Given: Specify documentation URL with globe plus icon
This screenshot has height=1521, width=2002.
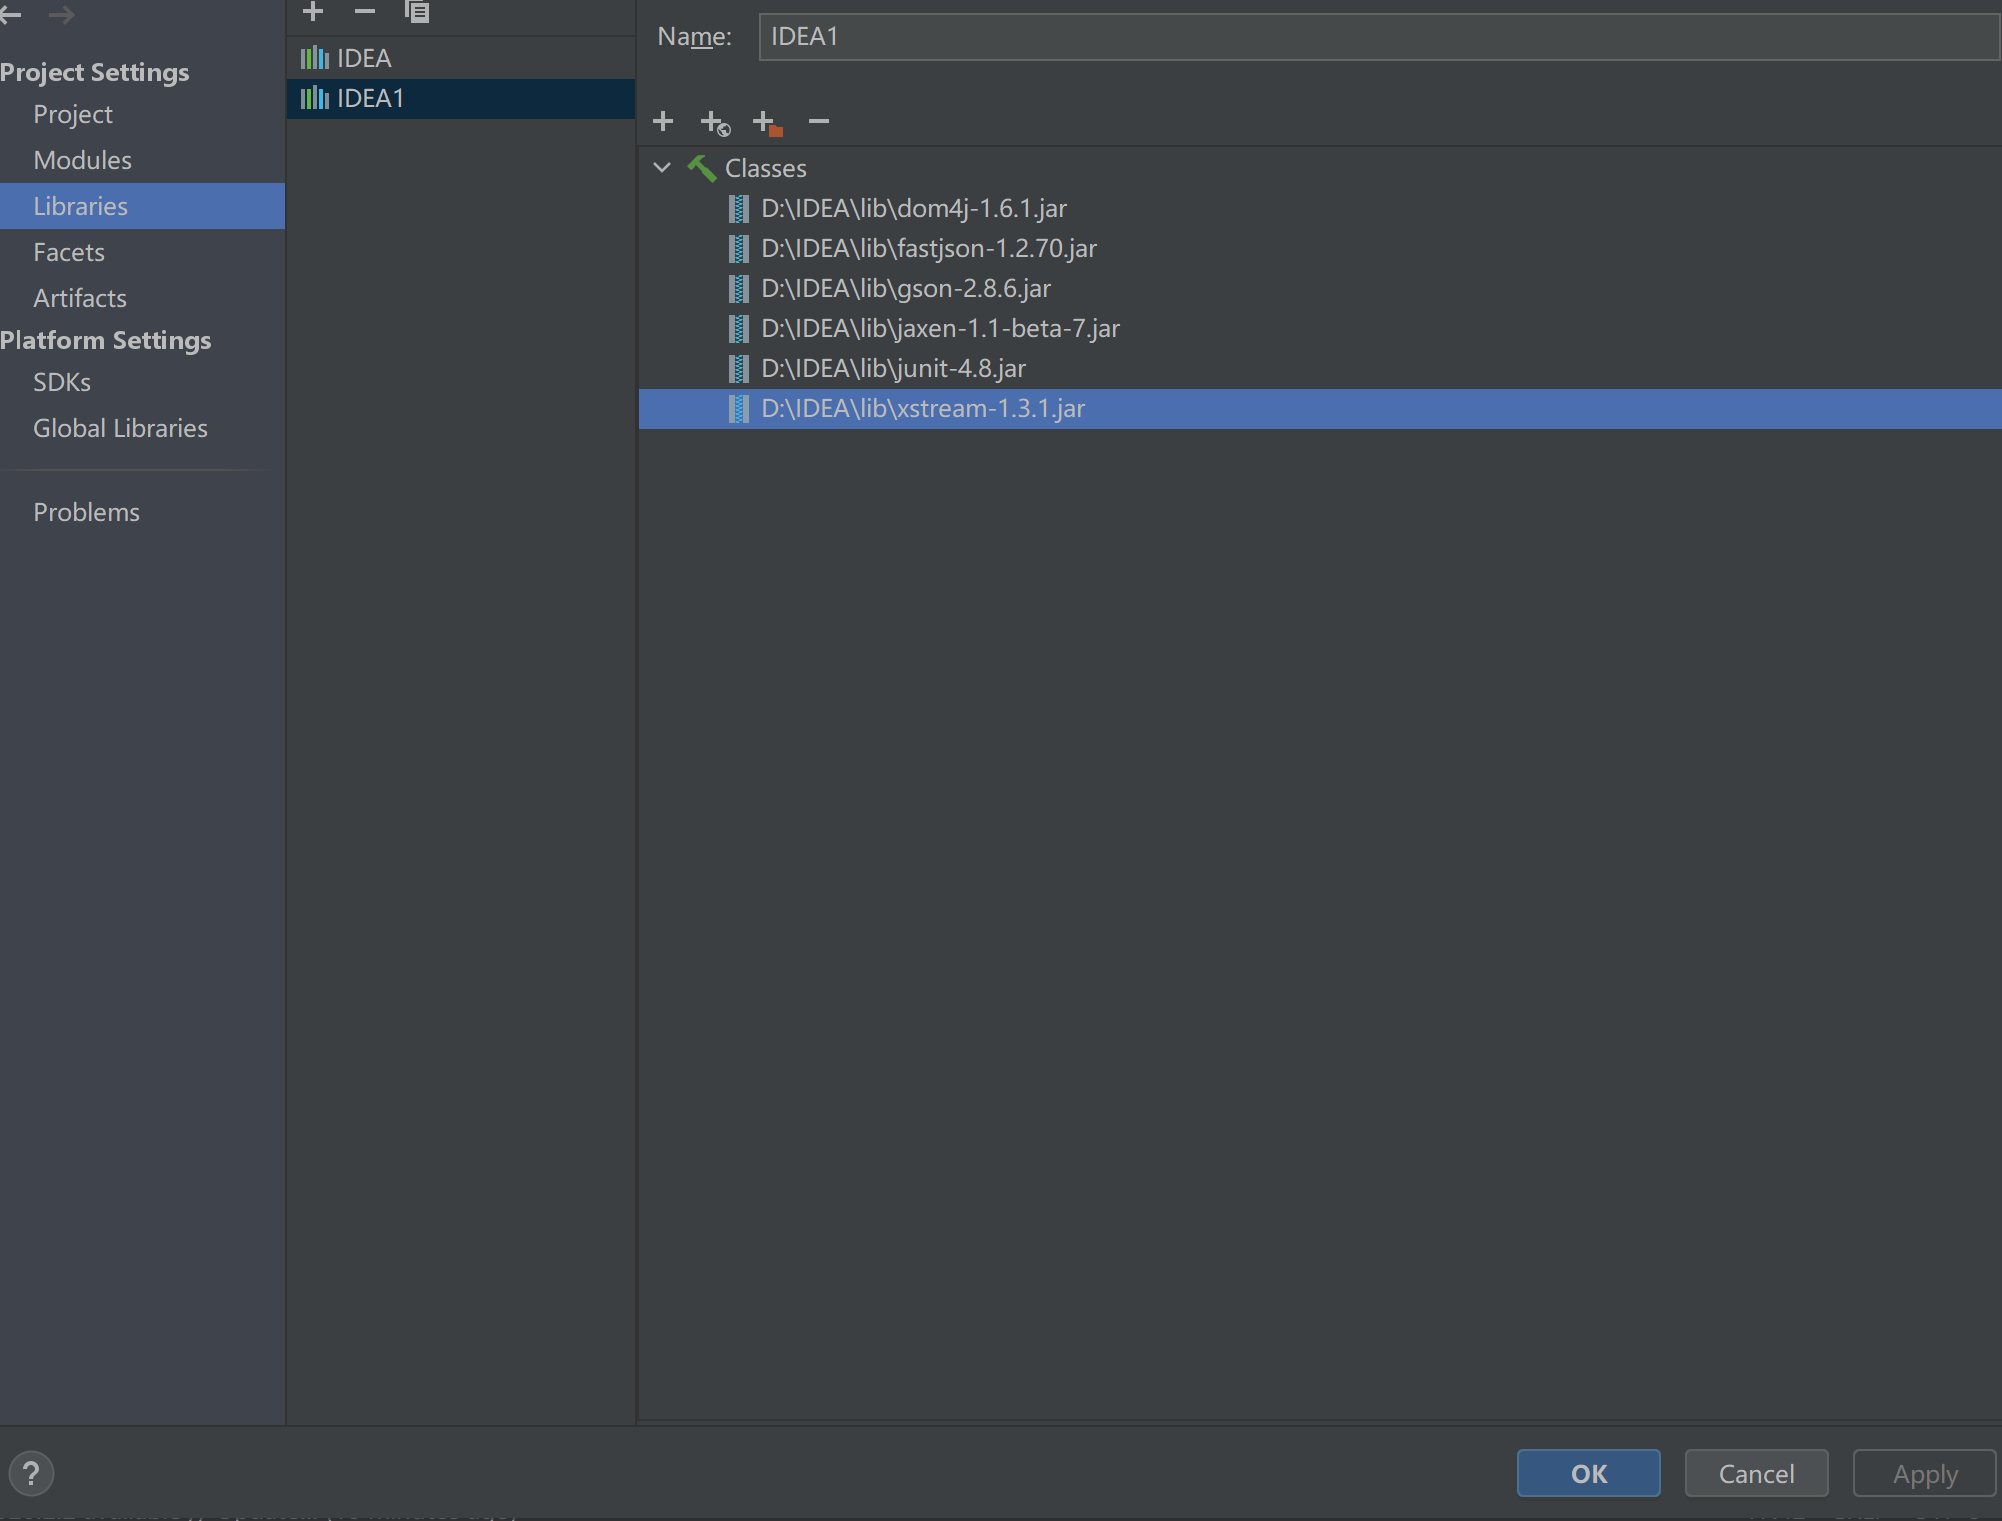Looking at the screenshot, I should click(x=715, y=122).
